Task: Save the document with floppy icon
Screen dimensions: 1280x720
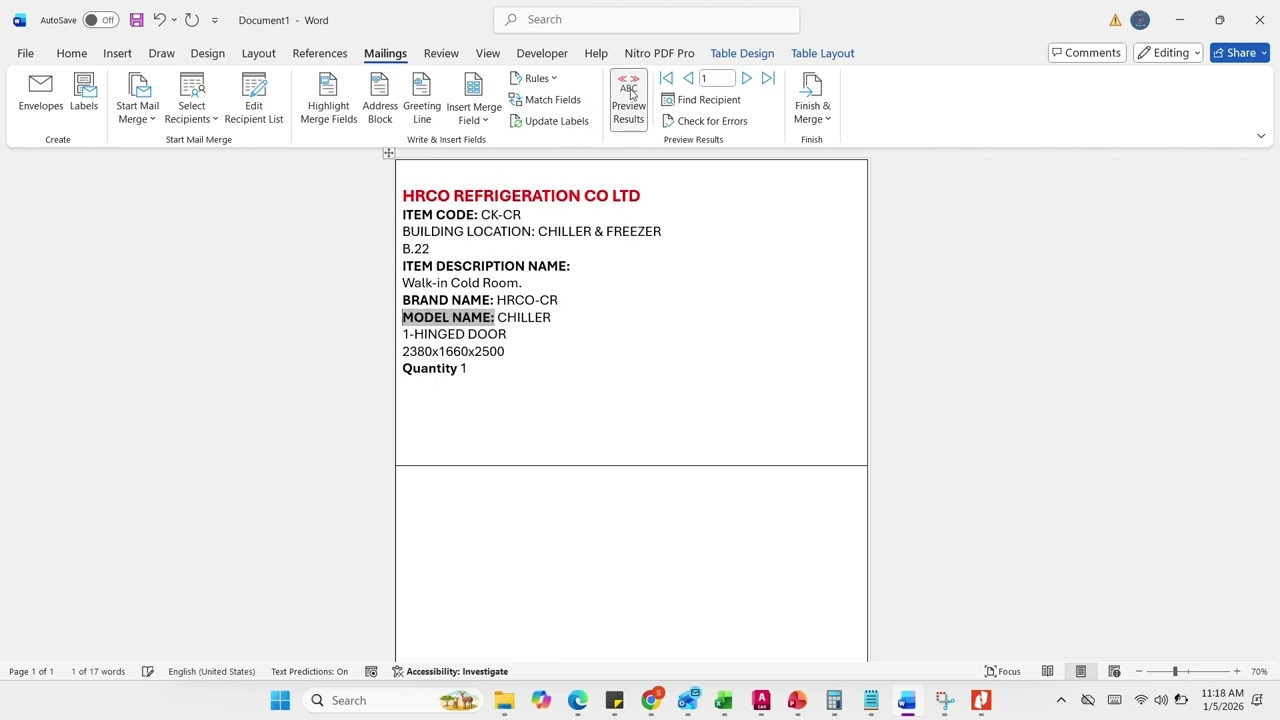Action: point(136,20)
